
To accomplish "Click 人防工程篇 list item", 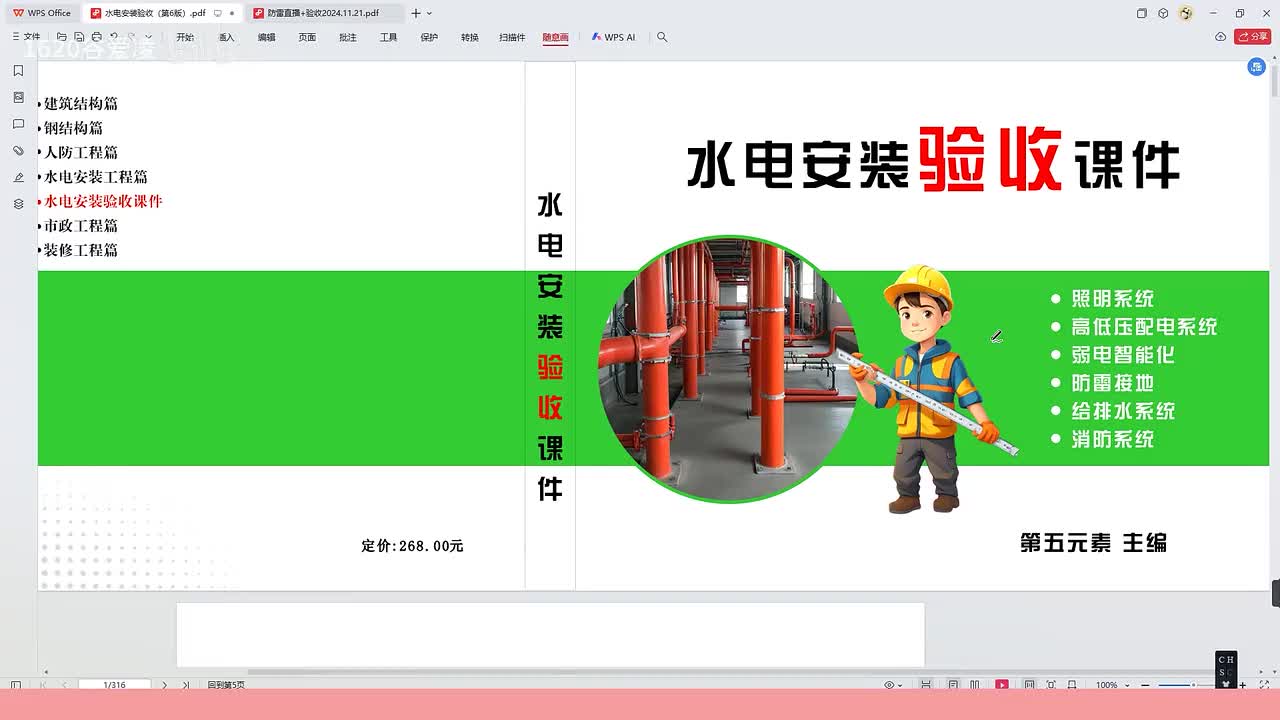I will coord(81,152).
